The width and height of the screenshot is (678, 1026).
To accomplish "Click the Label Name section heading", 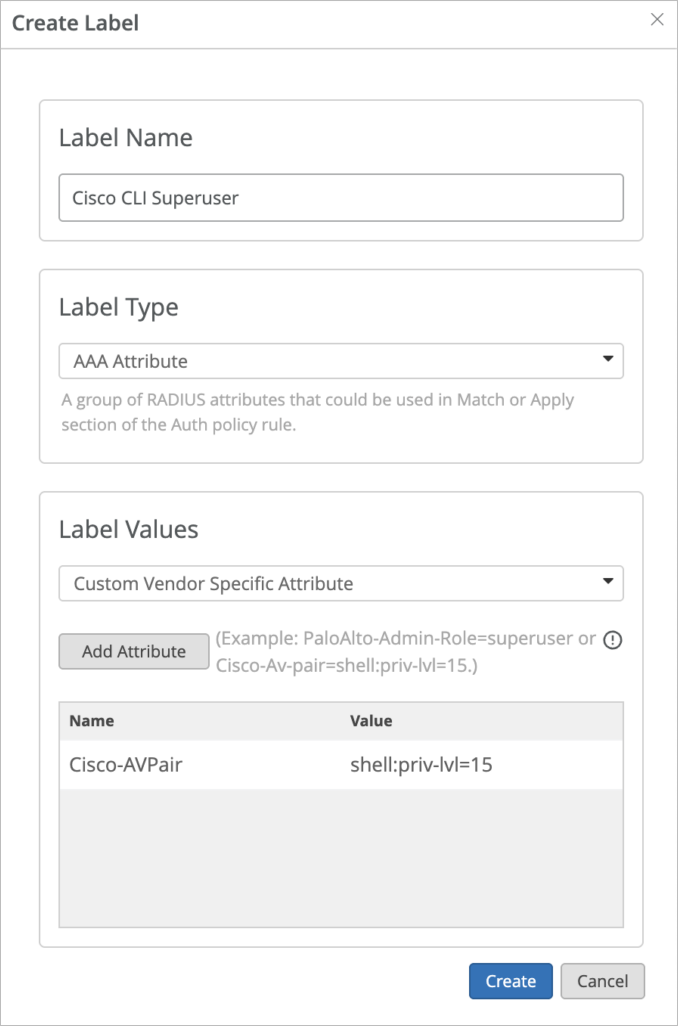I will coord(125,138).
